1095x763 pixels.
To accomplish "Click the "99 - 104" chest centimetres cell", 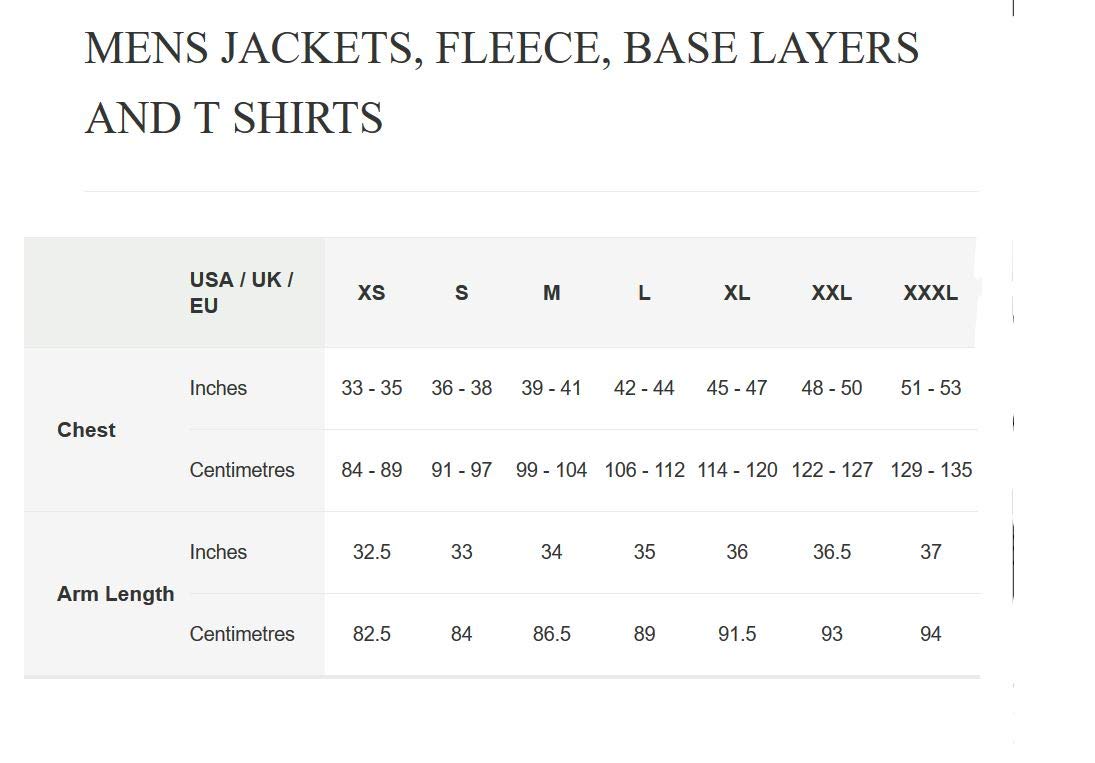I will click(x=551, y=470).
